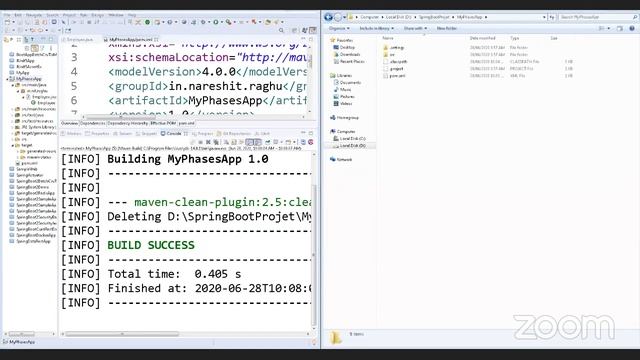
Task: Open the Display Selected Console dropdown
Action: coord(282,142)
